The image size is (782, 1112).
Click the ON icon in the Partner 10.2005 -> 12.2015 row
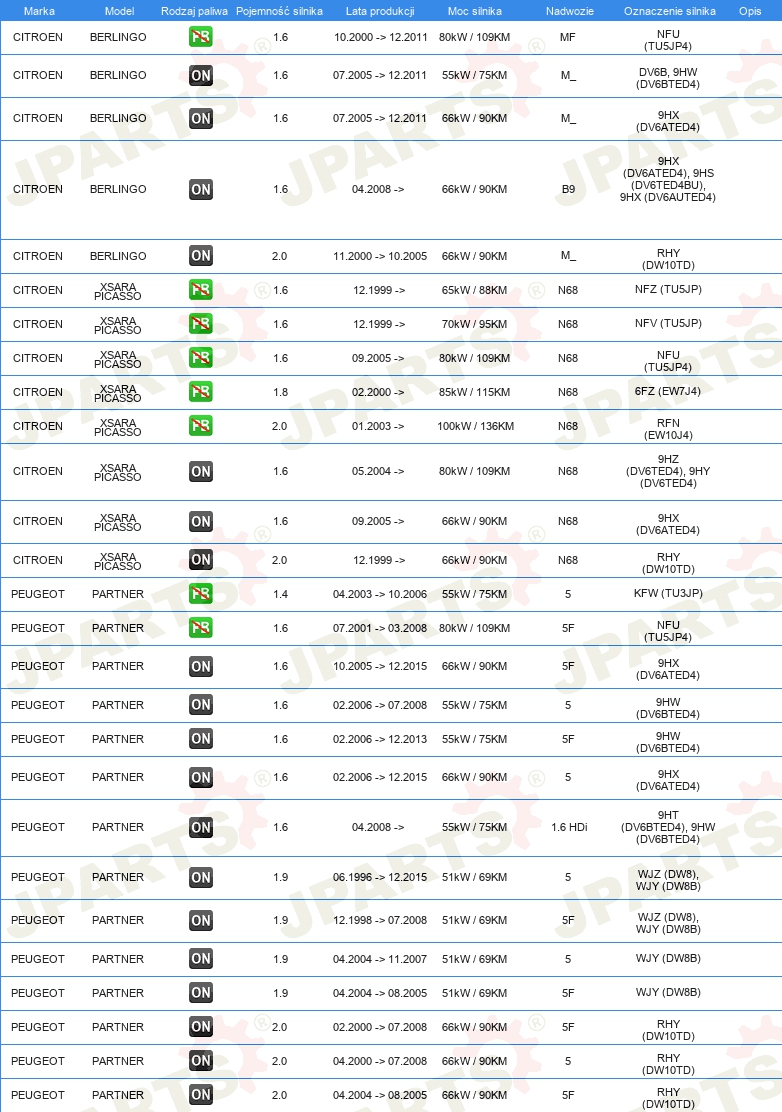pos(201,667)
